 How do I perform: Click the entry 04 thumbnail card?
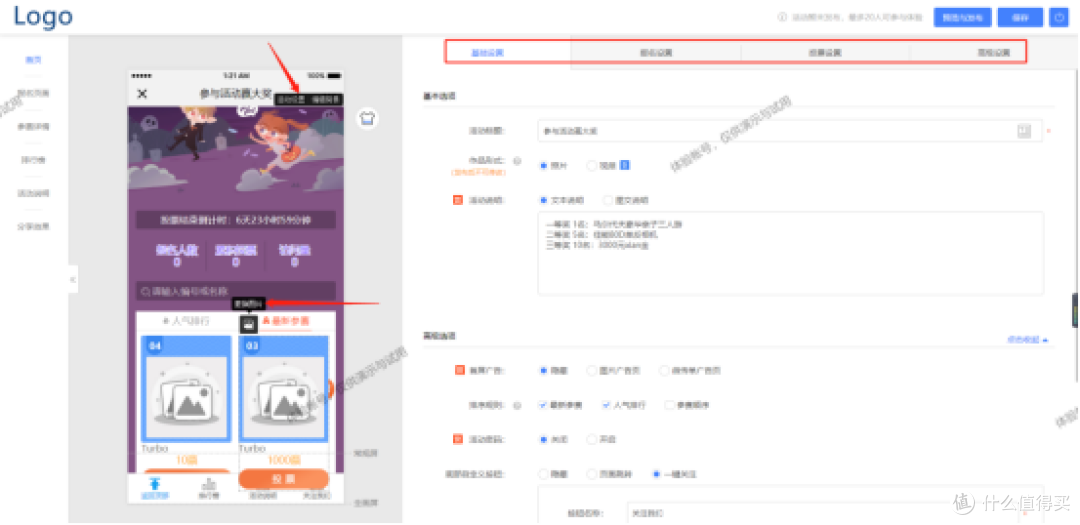[186, 389]
